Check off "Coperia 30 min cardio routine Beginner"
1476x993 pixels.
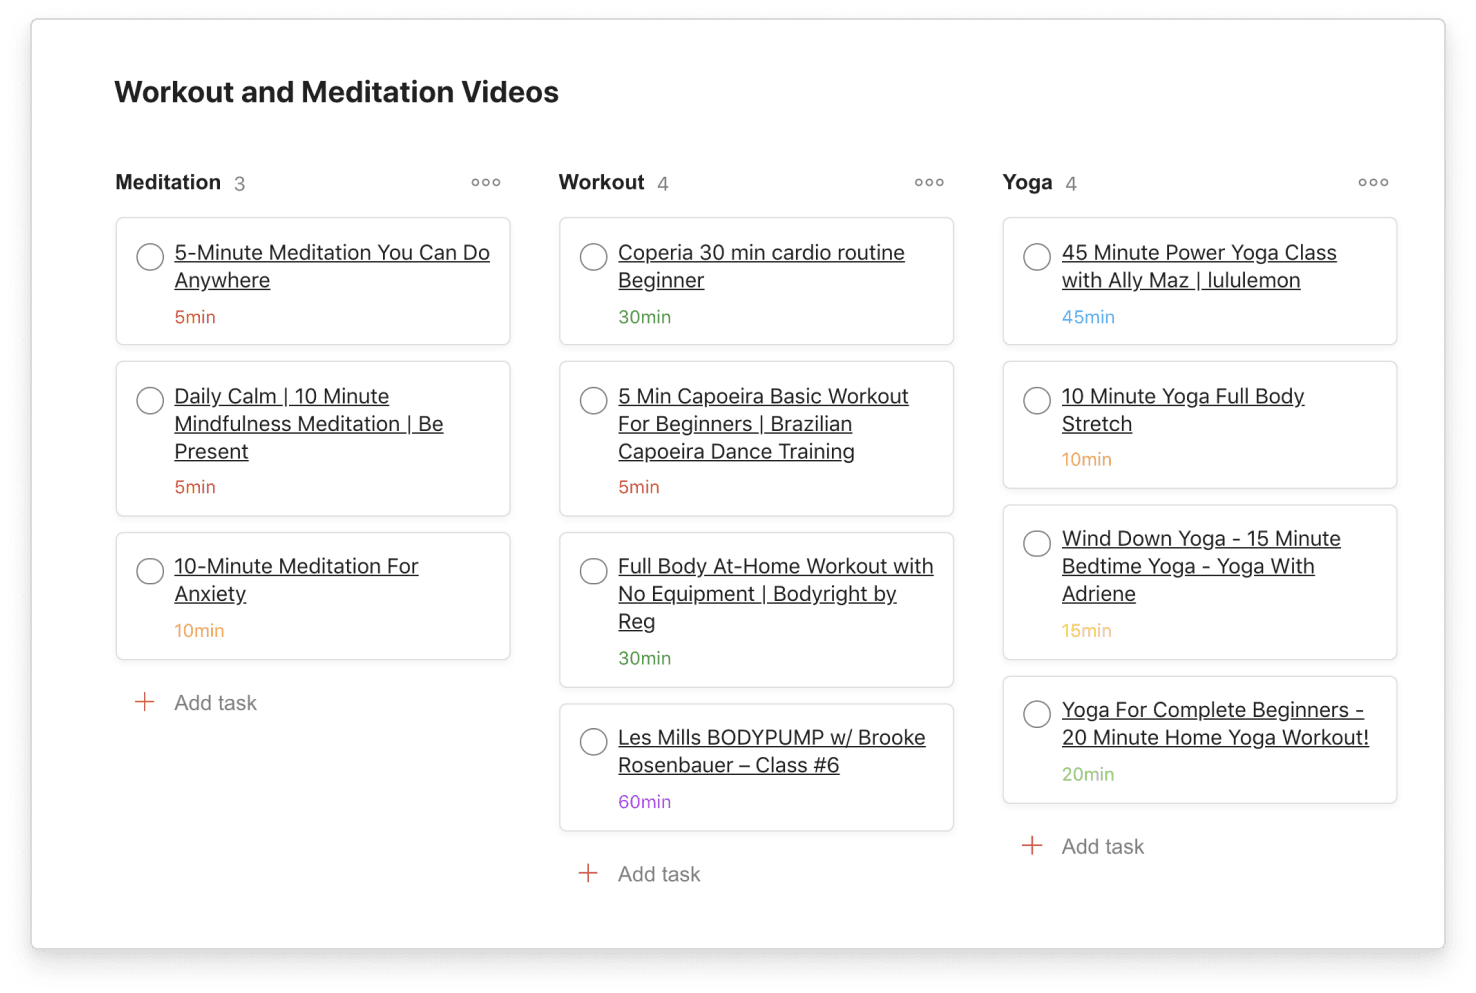(593, 257)
